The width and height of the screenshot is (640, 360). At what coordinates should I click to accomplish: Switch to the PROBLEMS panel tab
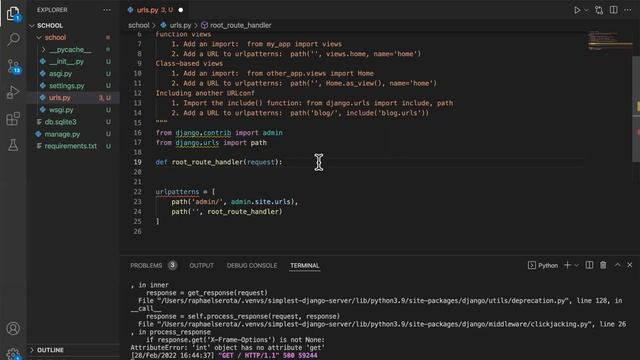146,265
